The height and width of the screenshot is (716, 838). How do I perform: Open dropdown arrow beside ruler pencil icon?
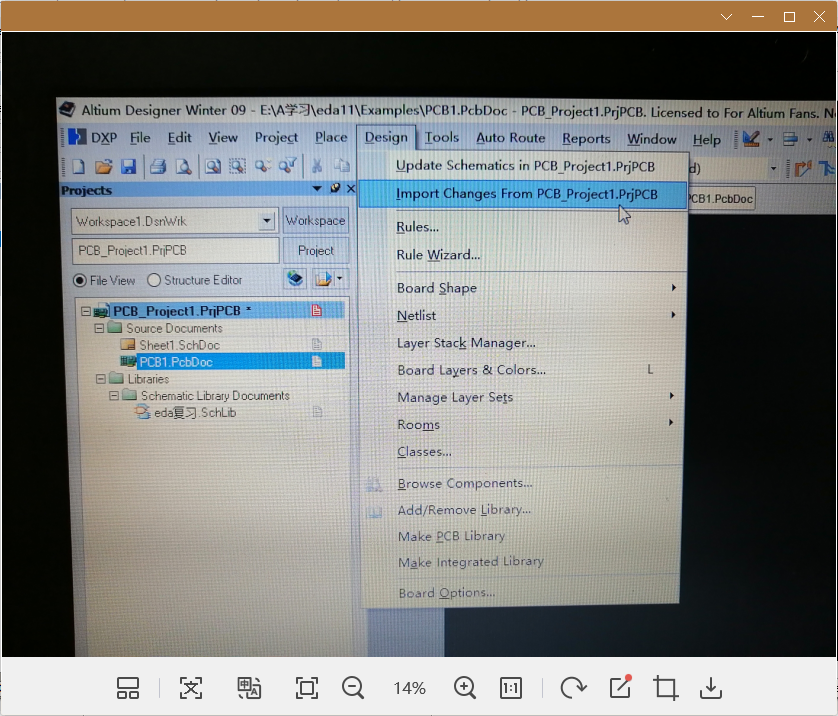click(770, 139)
